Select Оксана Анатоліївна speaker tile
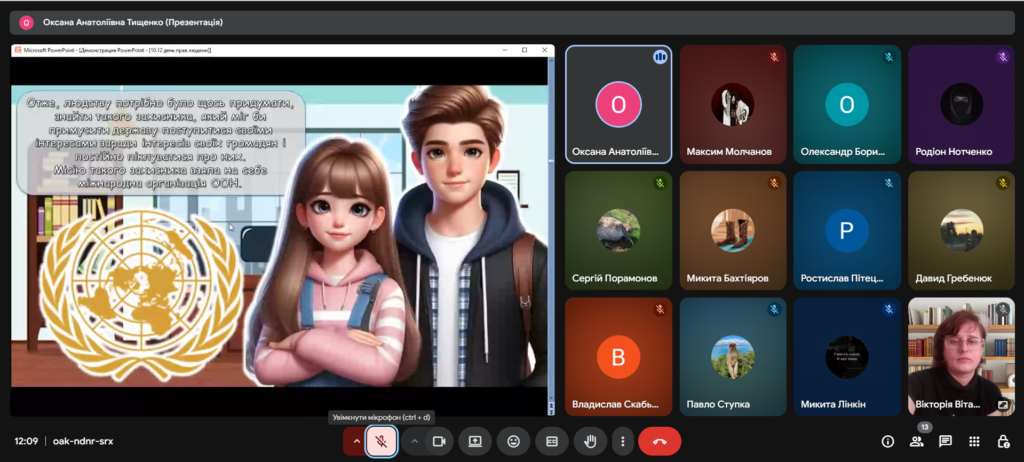Viewport: 1024px width, 462px height. [618, 105]
